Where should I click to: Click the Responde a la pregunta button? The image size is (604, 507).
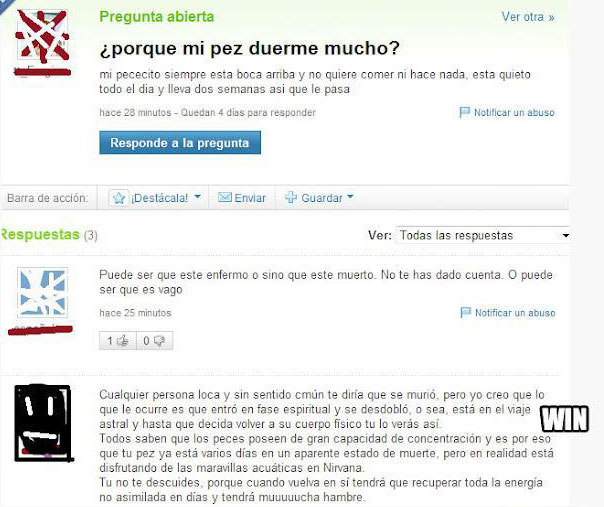click(180, 143)
